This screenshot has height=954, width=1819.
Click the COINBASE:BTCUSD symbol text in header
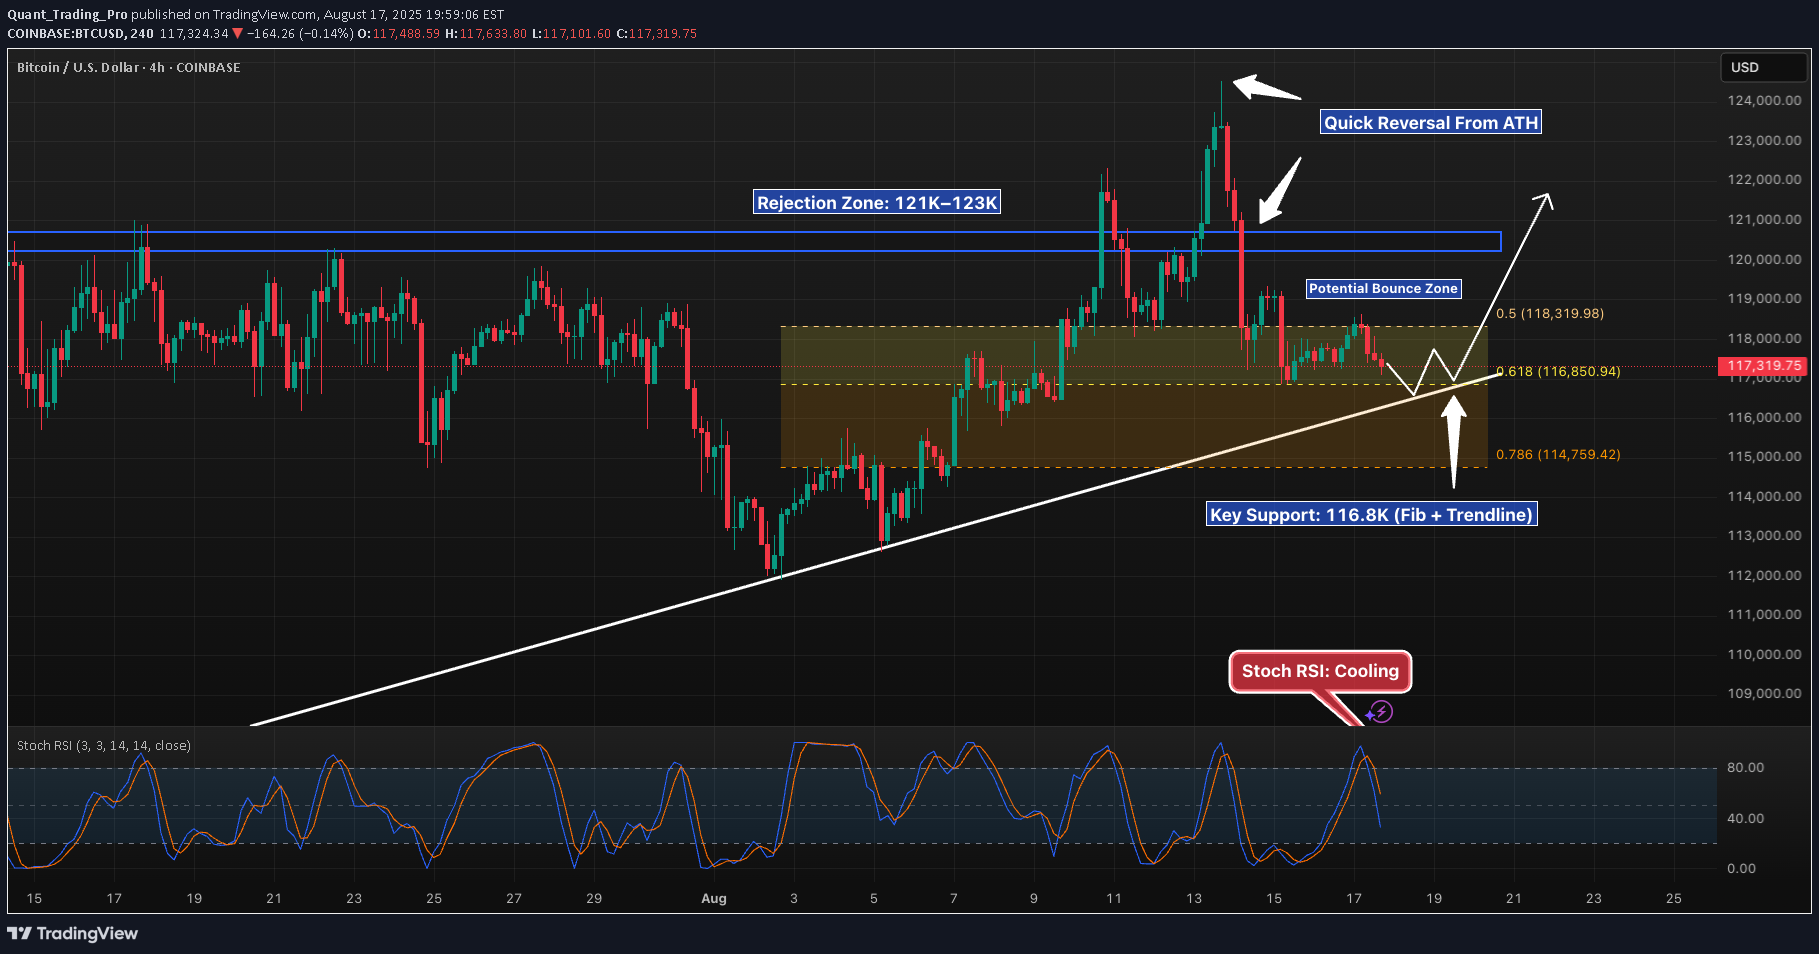(x=66, y=33)
